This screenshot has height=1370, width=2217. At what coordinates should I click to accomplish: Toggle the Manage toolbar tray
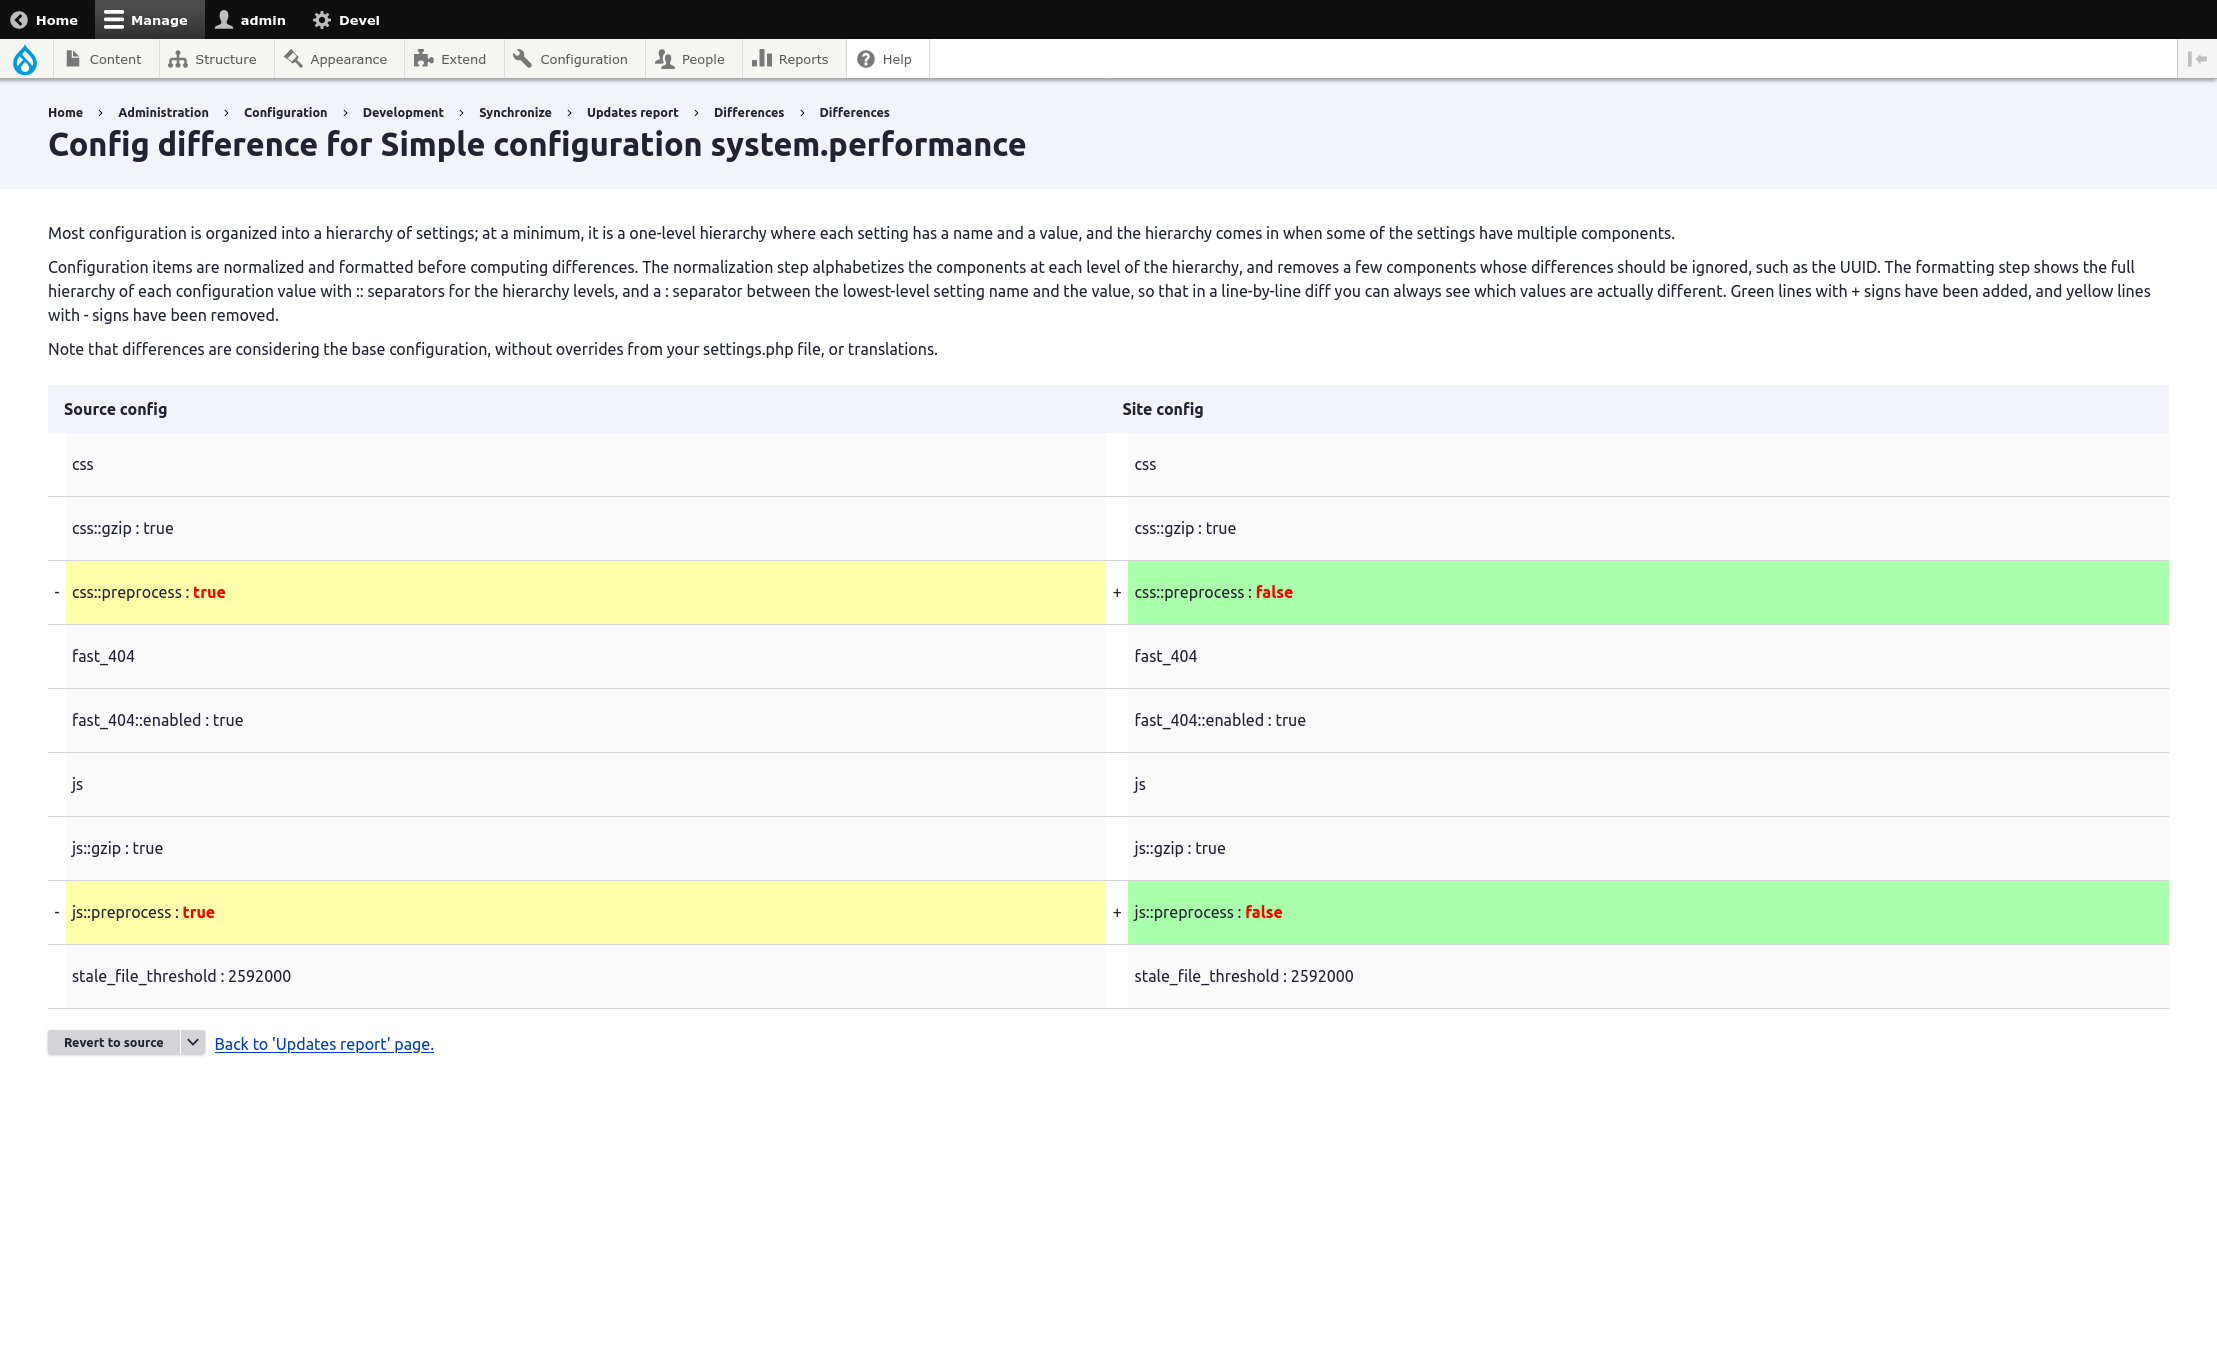click(x=146, y=20)
